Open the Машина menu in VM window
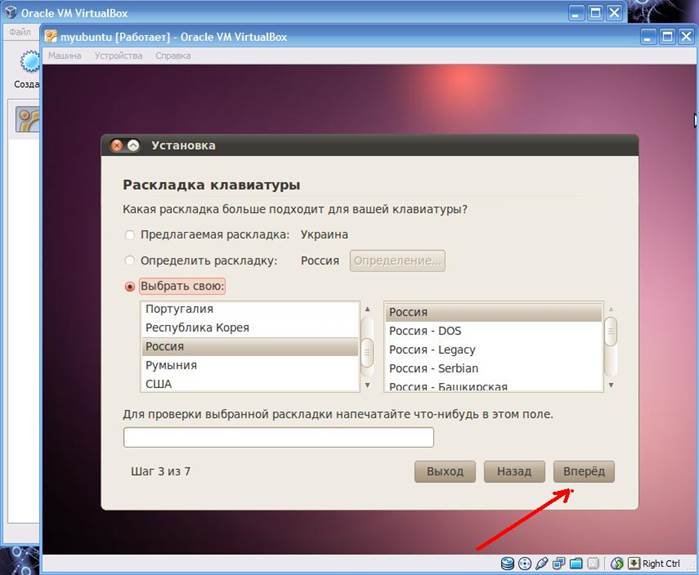Image resolution: width=699 pixels, height=575 pixels. [65, 56]
